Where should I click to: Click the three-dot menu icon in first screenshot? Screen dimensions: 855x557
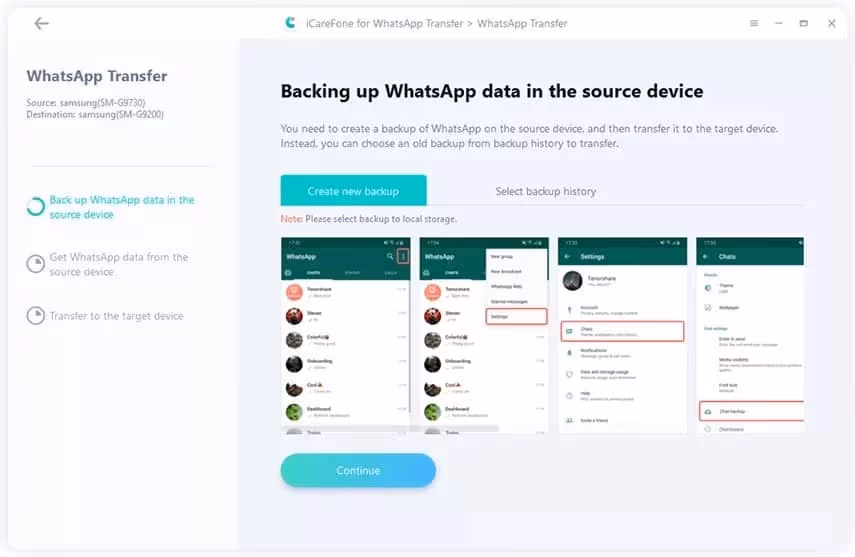point(403,256)
